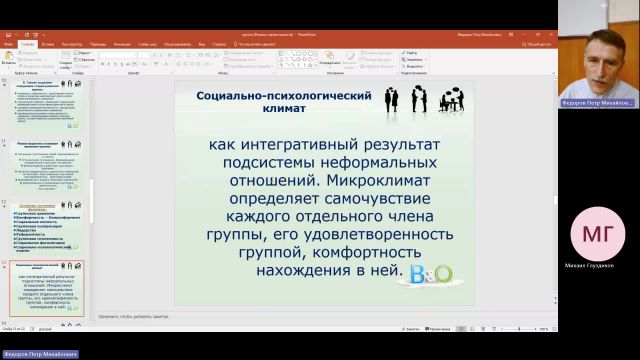This screenshot has width=640, height=360.
Task: Click the notes pane placeholder text
Action: pyautogui.click(x=133, y=317)
